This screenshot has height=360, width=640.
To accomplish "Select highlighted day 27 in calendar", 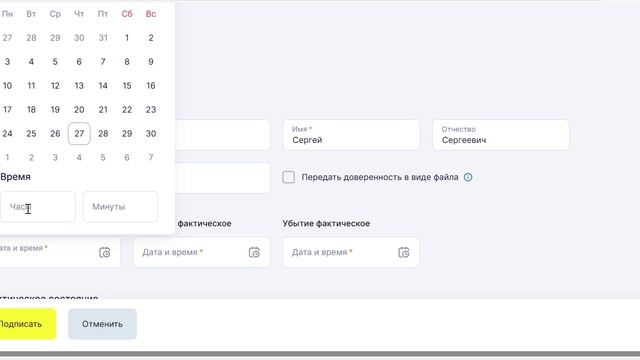I will pyautogui.click(x=79, y=133).
